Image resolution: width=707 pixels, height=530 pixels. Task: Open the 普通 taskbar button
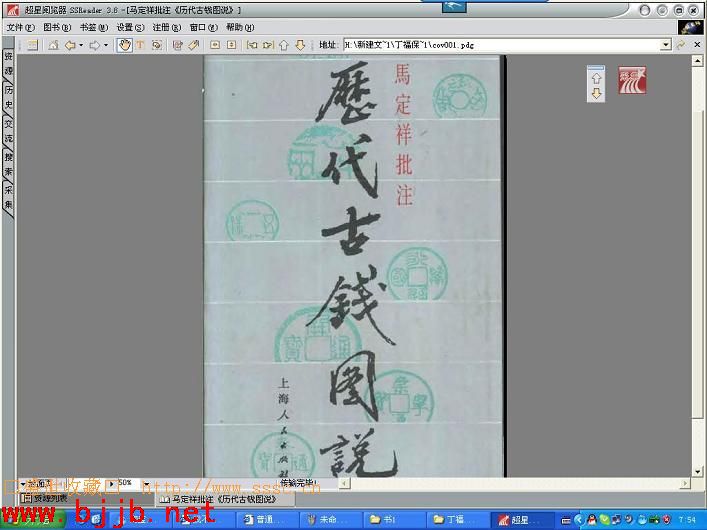(266, 520)
